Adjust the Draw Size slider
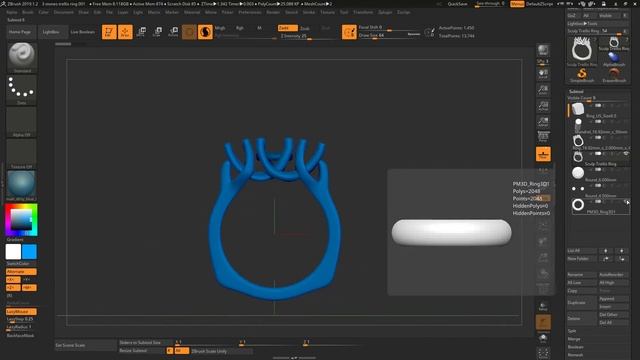640x360 pixels. point(389,36)
